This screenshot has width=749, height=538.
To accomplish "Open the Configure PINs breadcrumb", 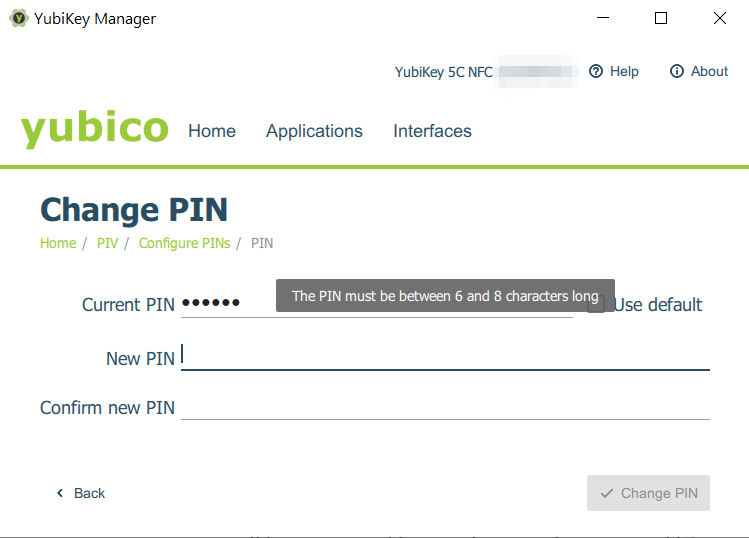I will click(x=184, y=243).
